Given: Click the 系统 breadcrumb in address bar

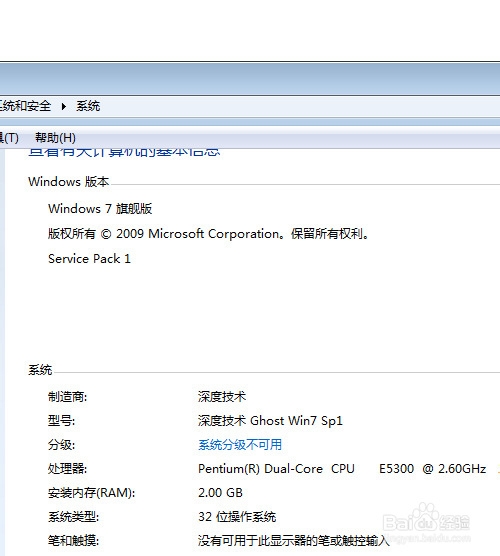Looking at the screenshot, I should pos(88,106).
